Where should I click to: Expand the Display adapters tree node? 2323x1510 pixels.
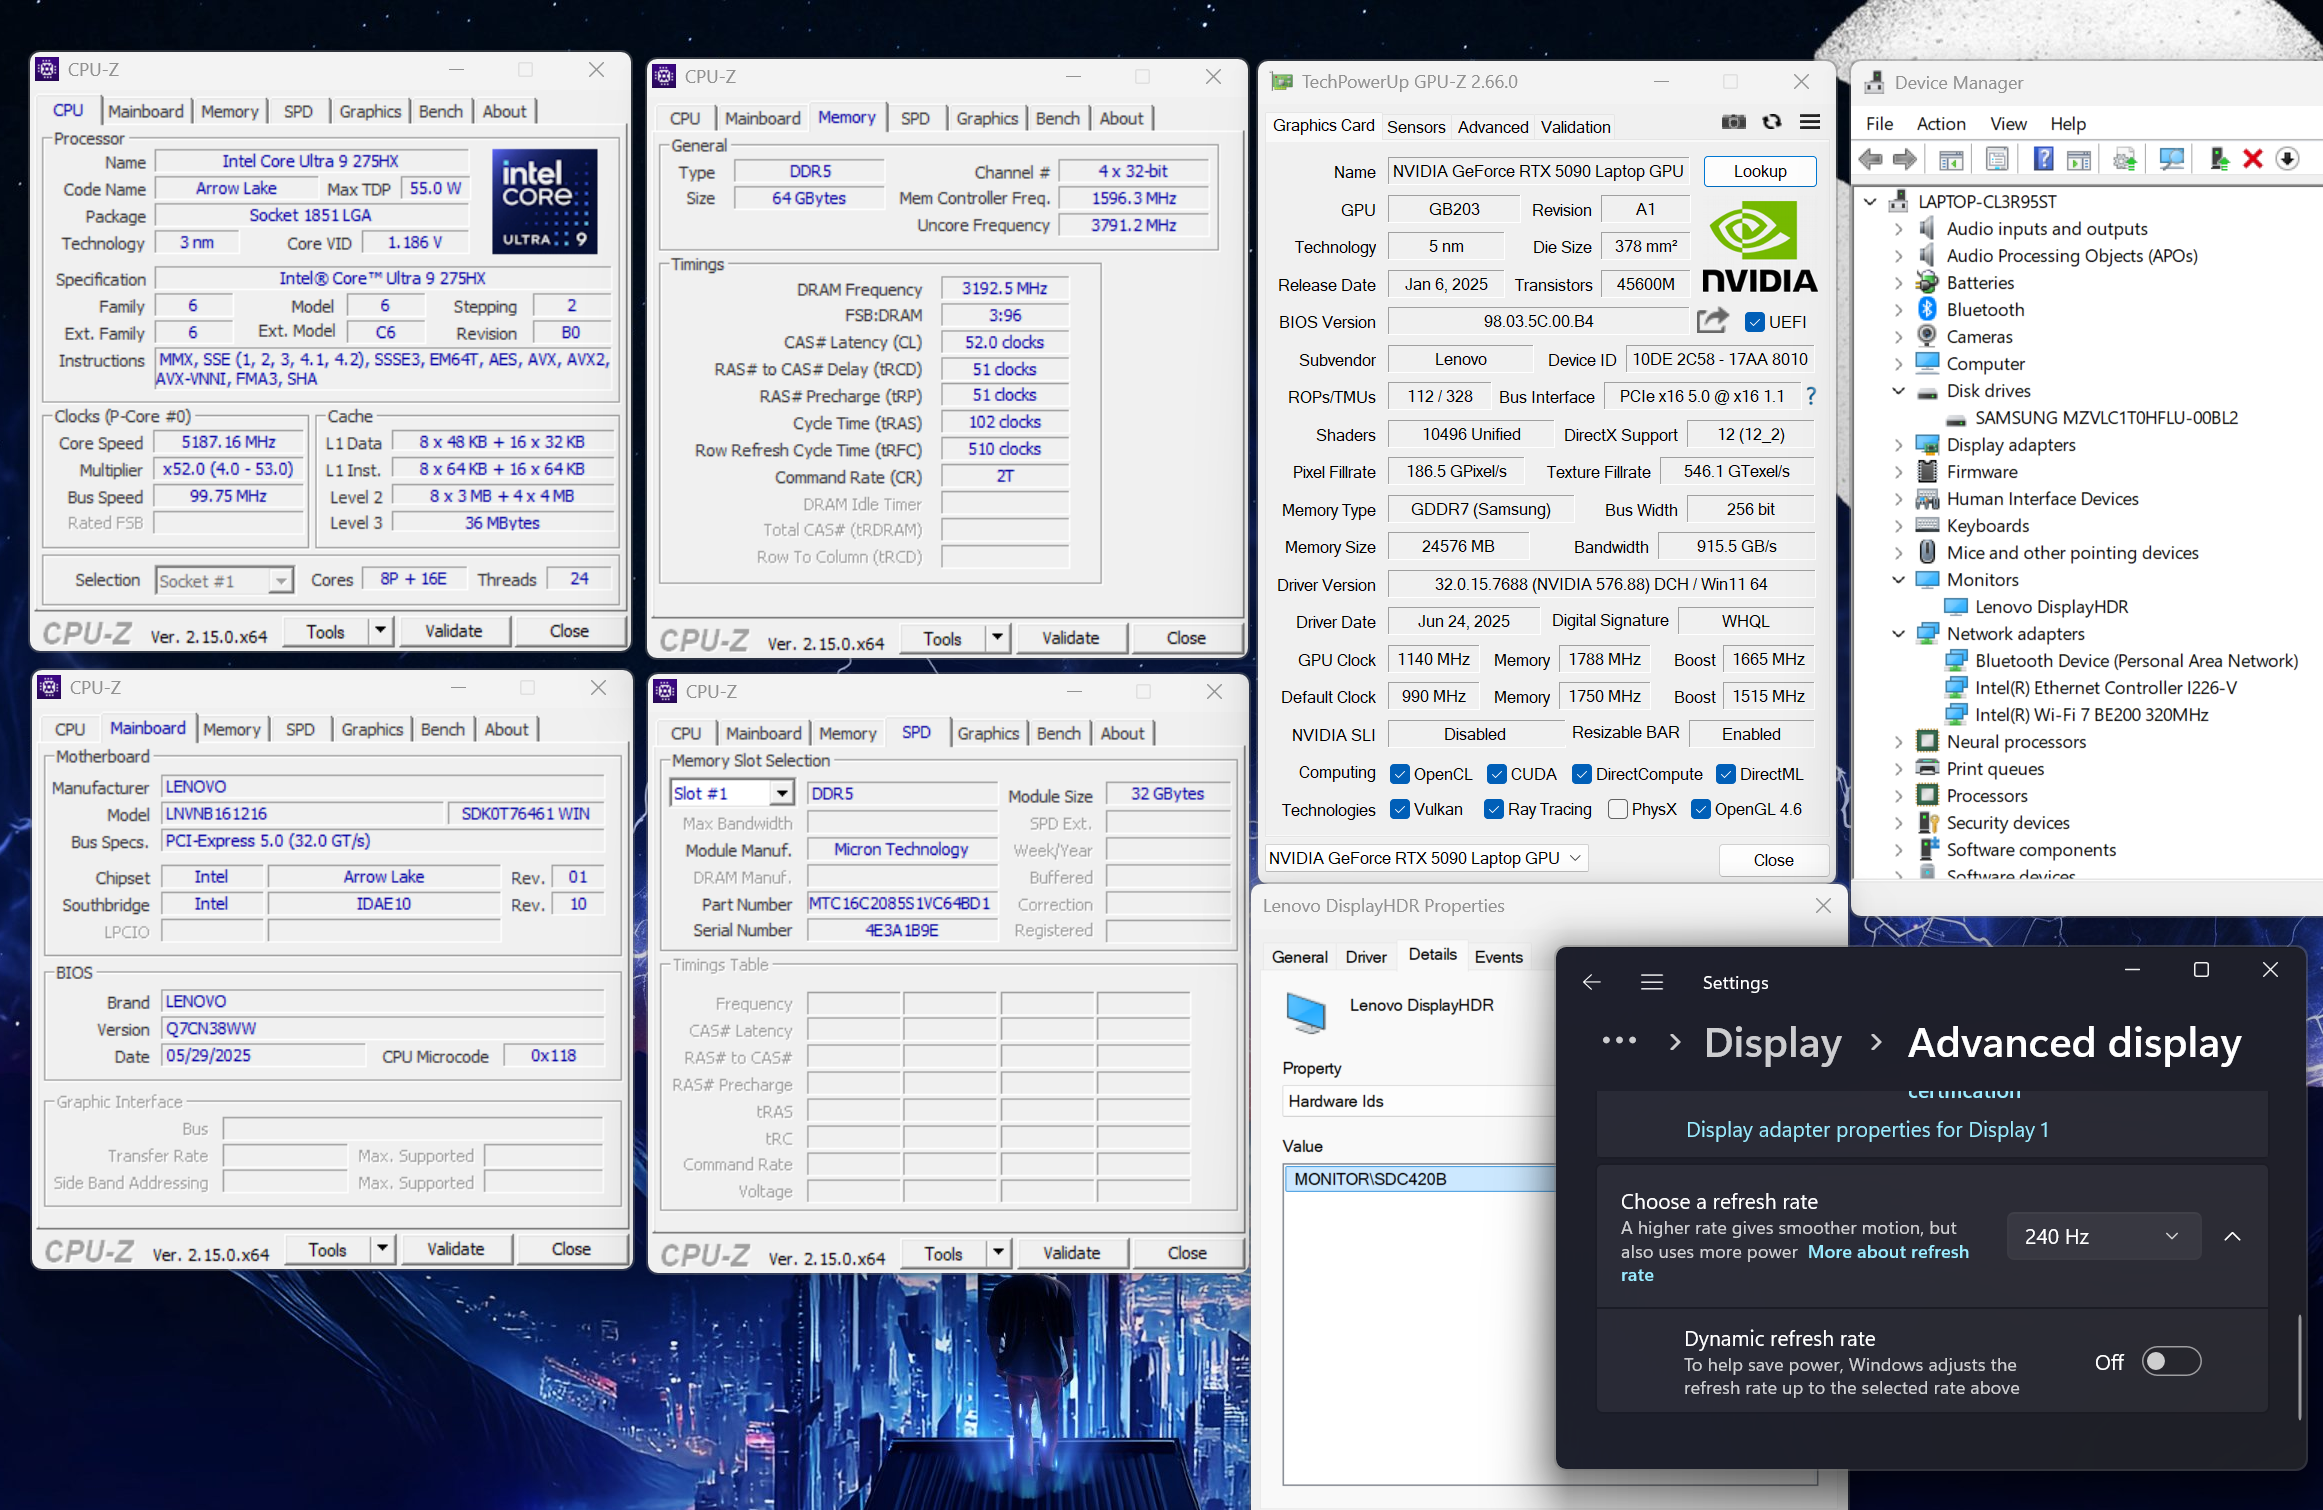(x=1898, y=445)
